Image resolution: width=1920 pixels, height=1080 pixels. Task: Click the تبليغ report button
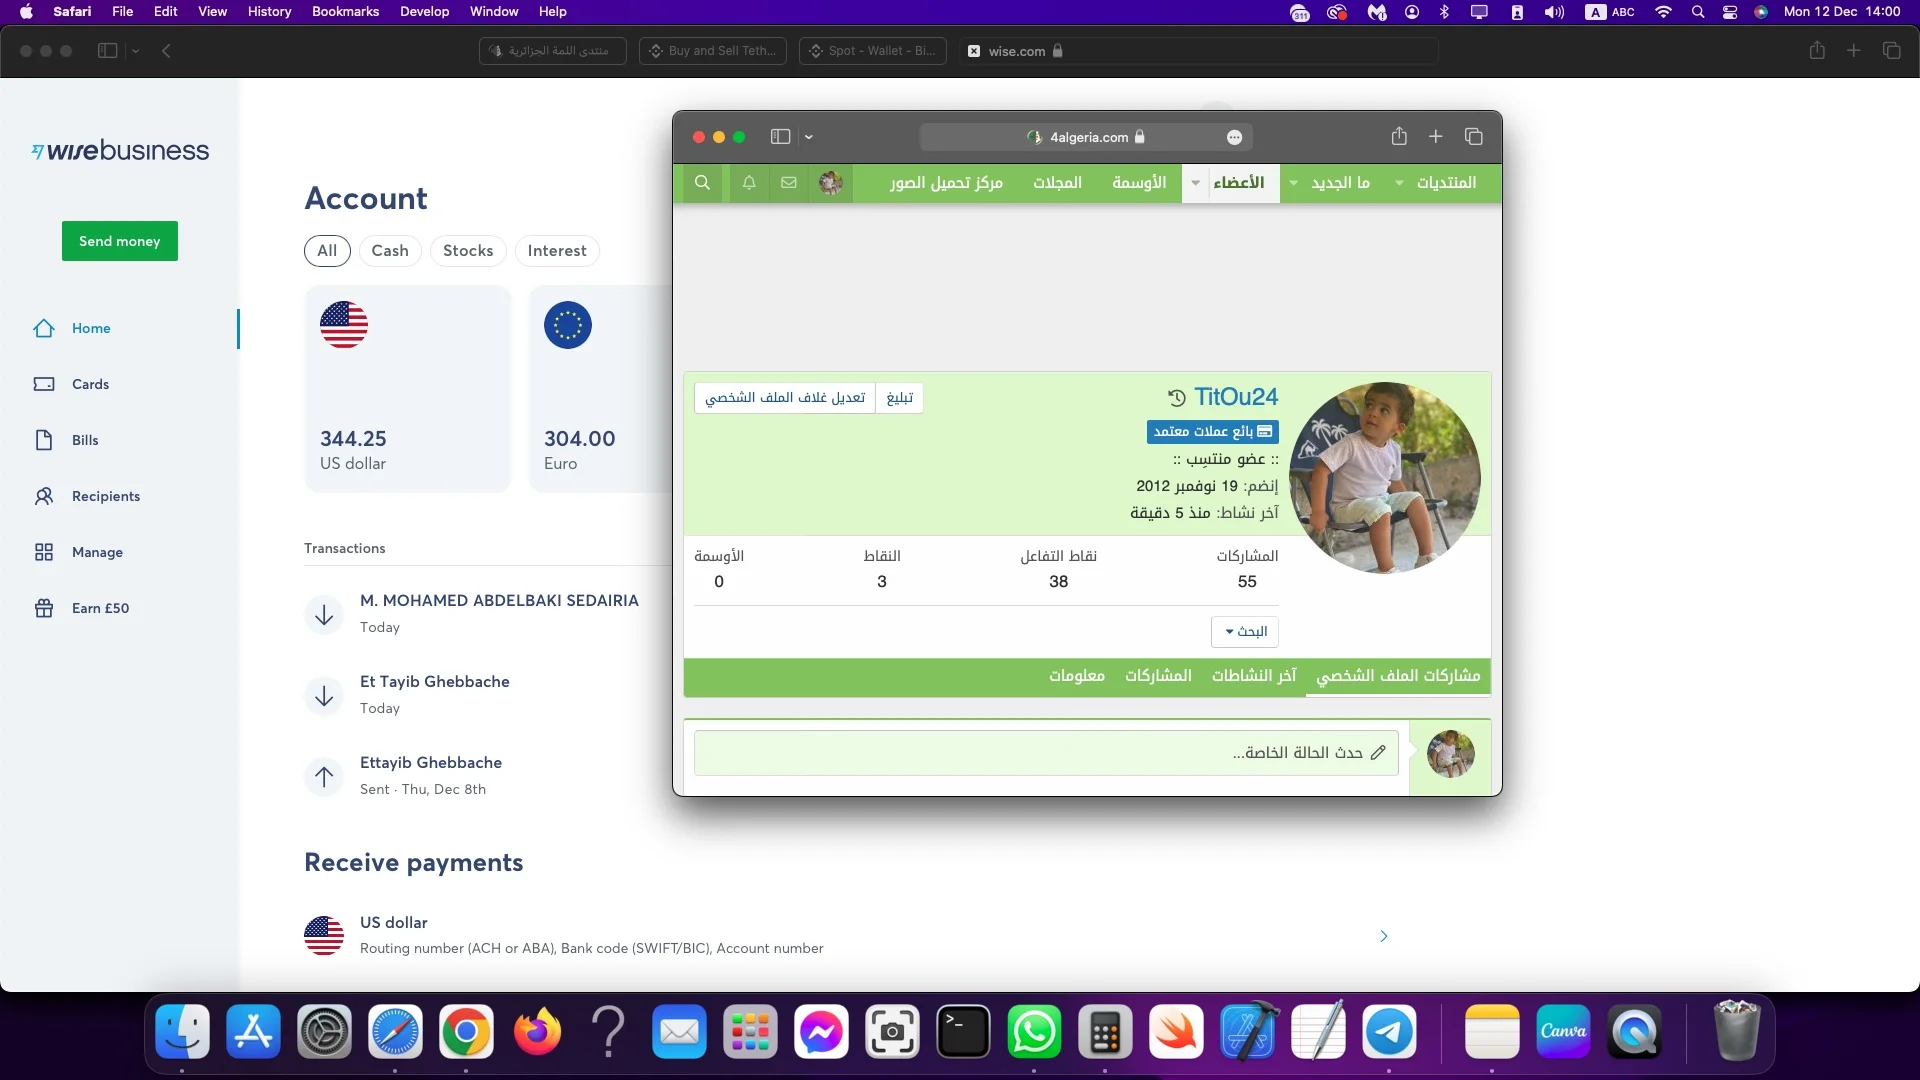899,398
